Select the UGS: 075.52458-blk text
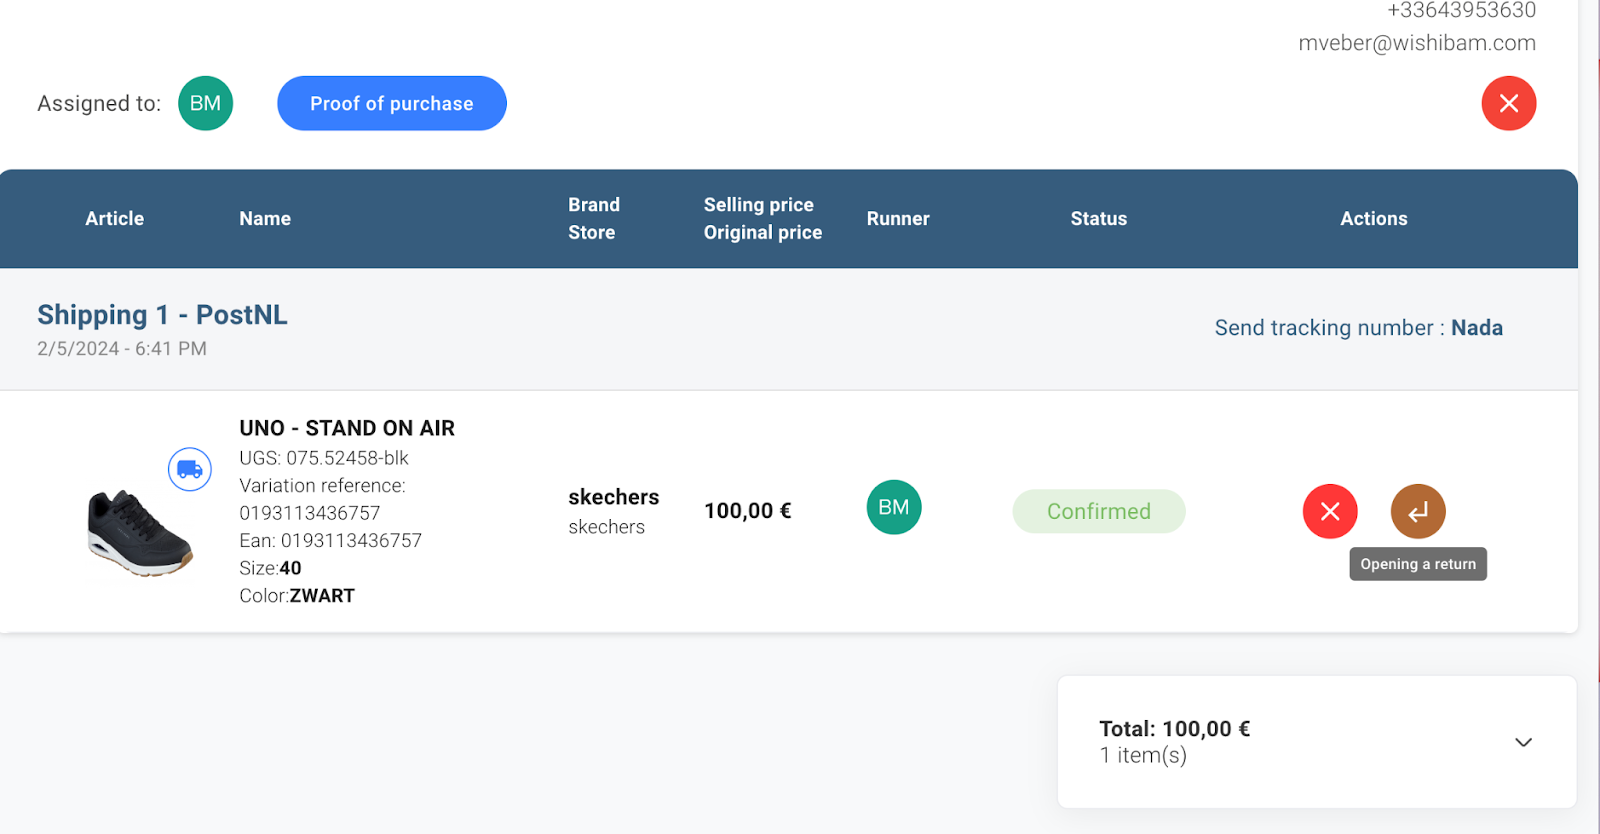 click(x=324, y=458)
